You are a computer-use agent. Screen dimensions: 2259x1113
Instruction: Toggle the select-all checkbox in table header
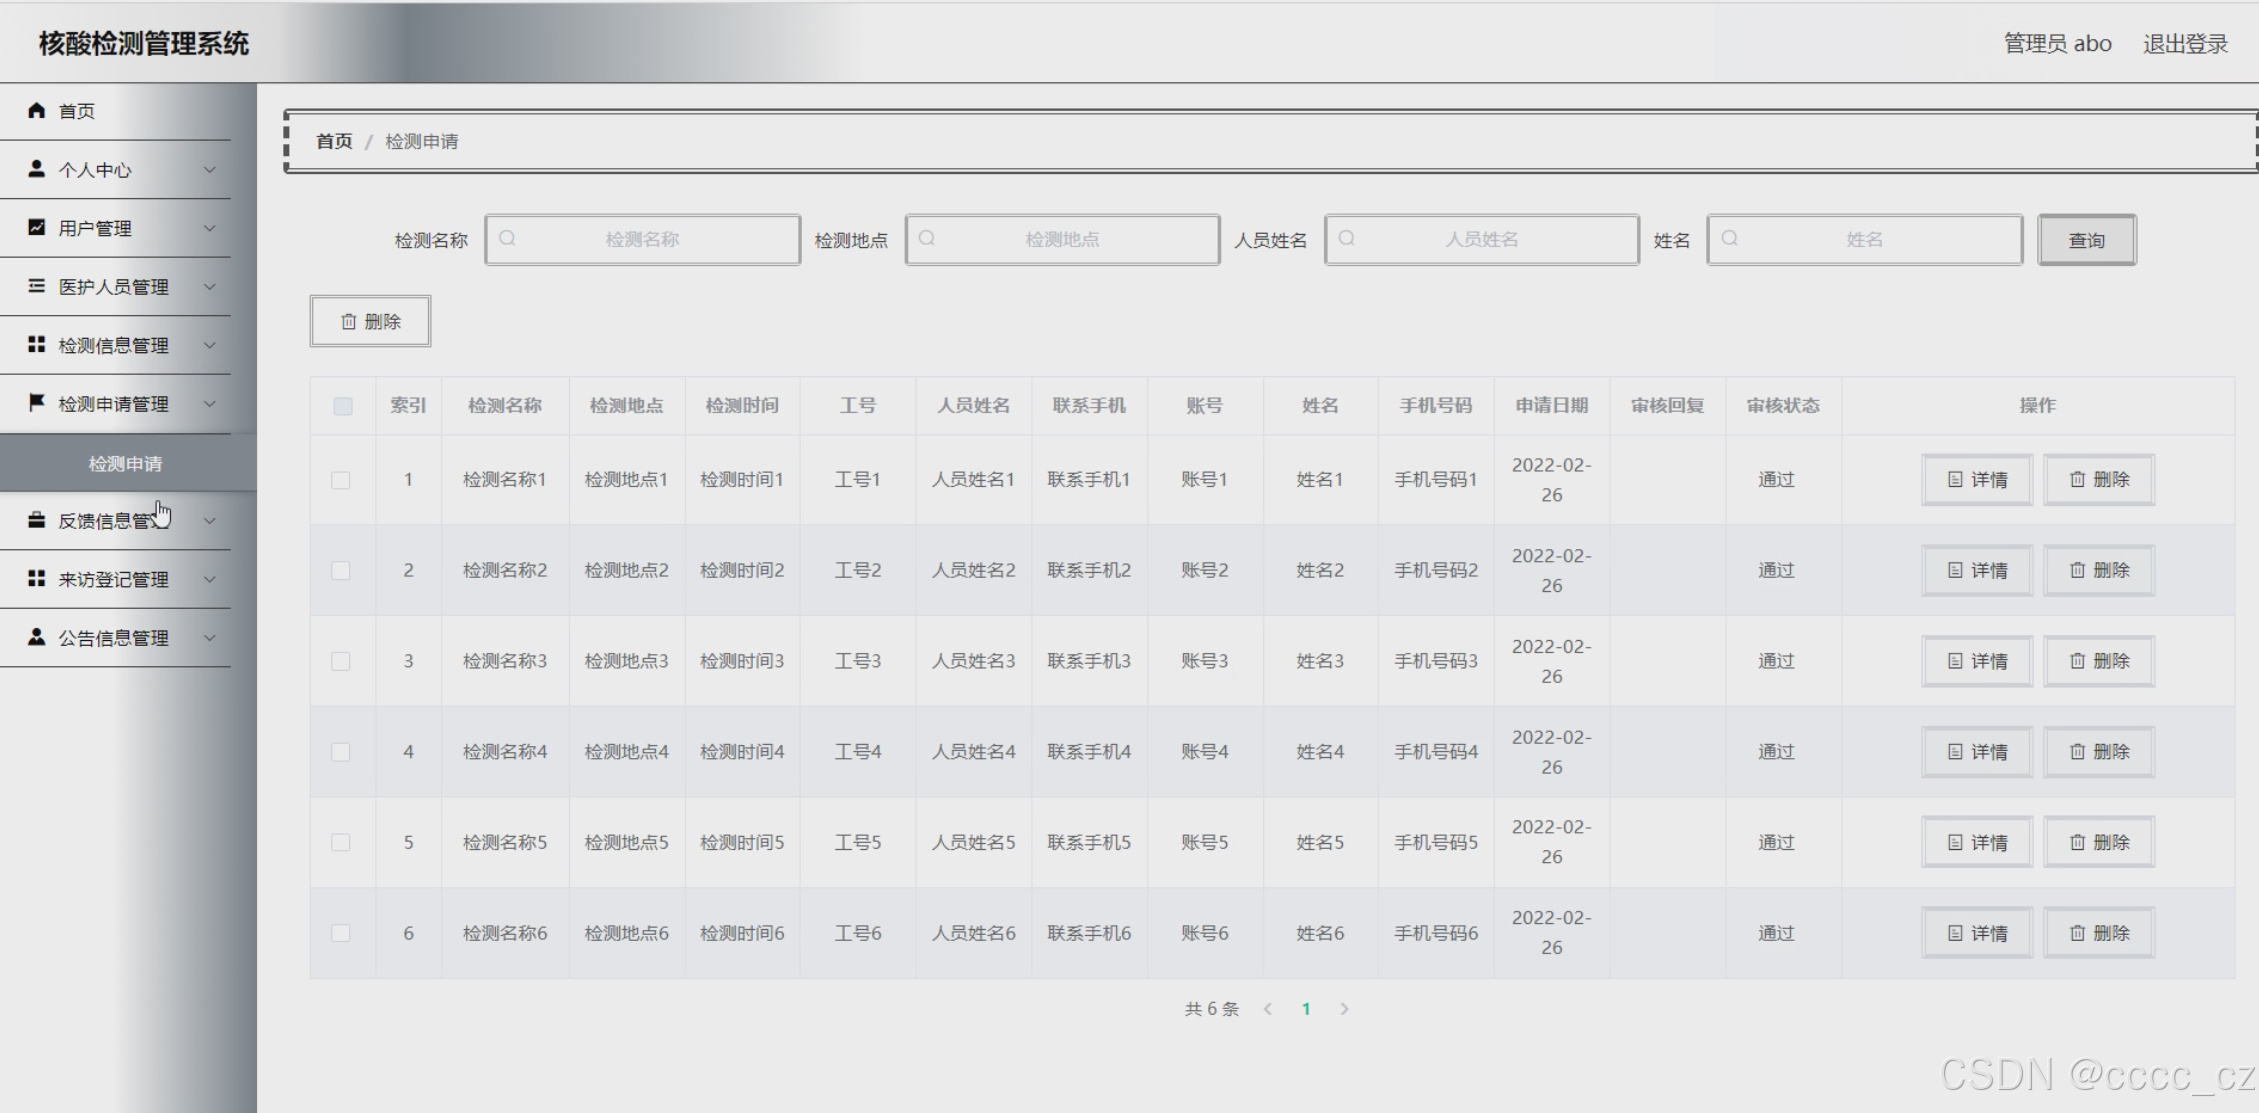(342, 406)
